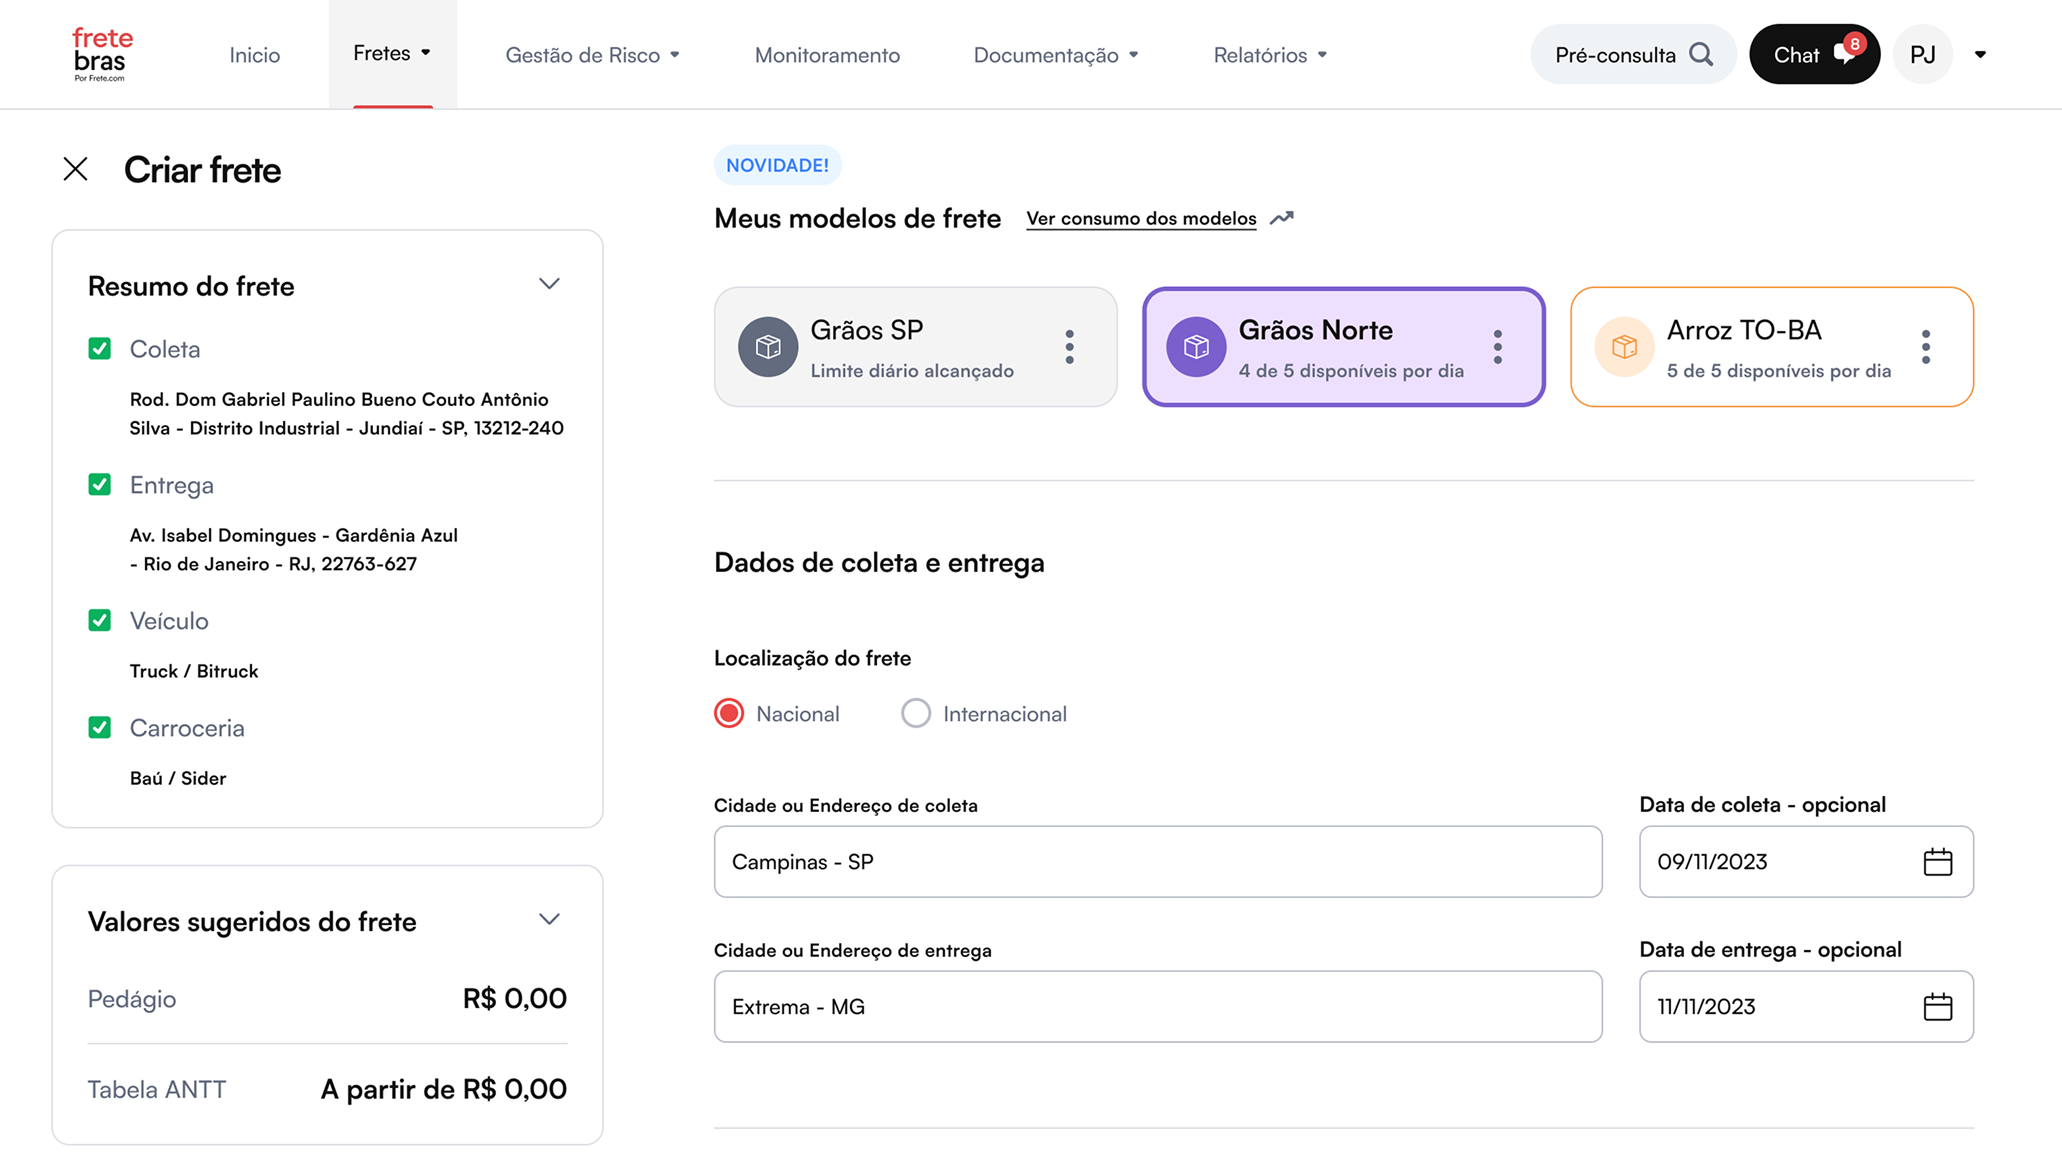
Task: Open options menu on Grãos SP model card
Action: point(1069,347)
